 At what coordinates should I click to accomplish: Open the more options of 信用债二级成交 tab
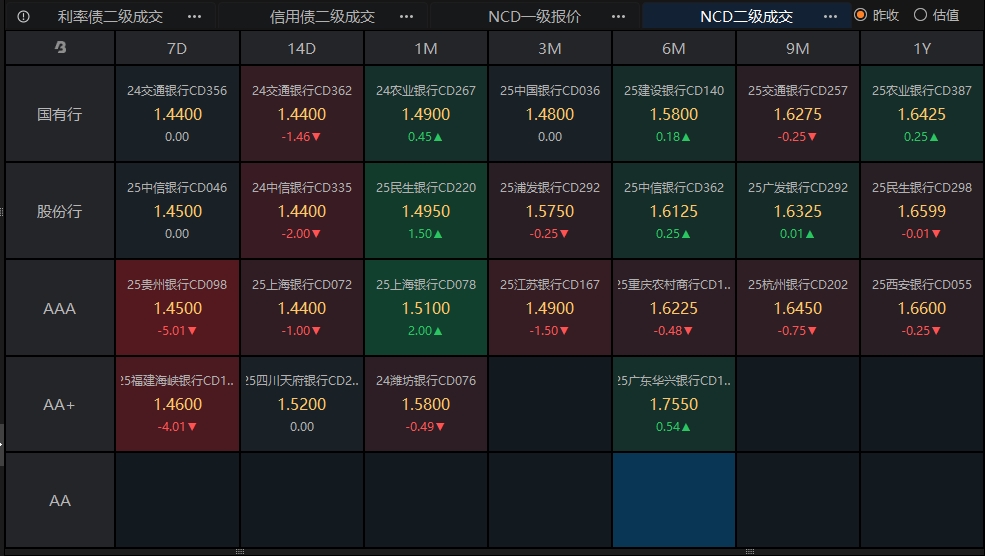406,16
